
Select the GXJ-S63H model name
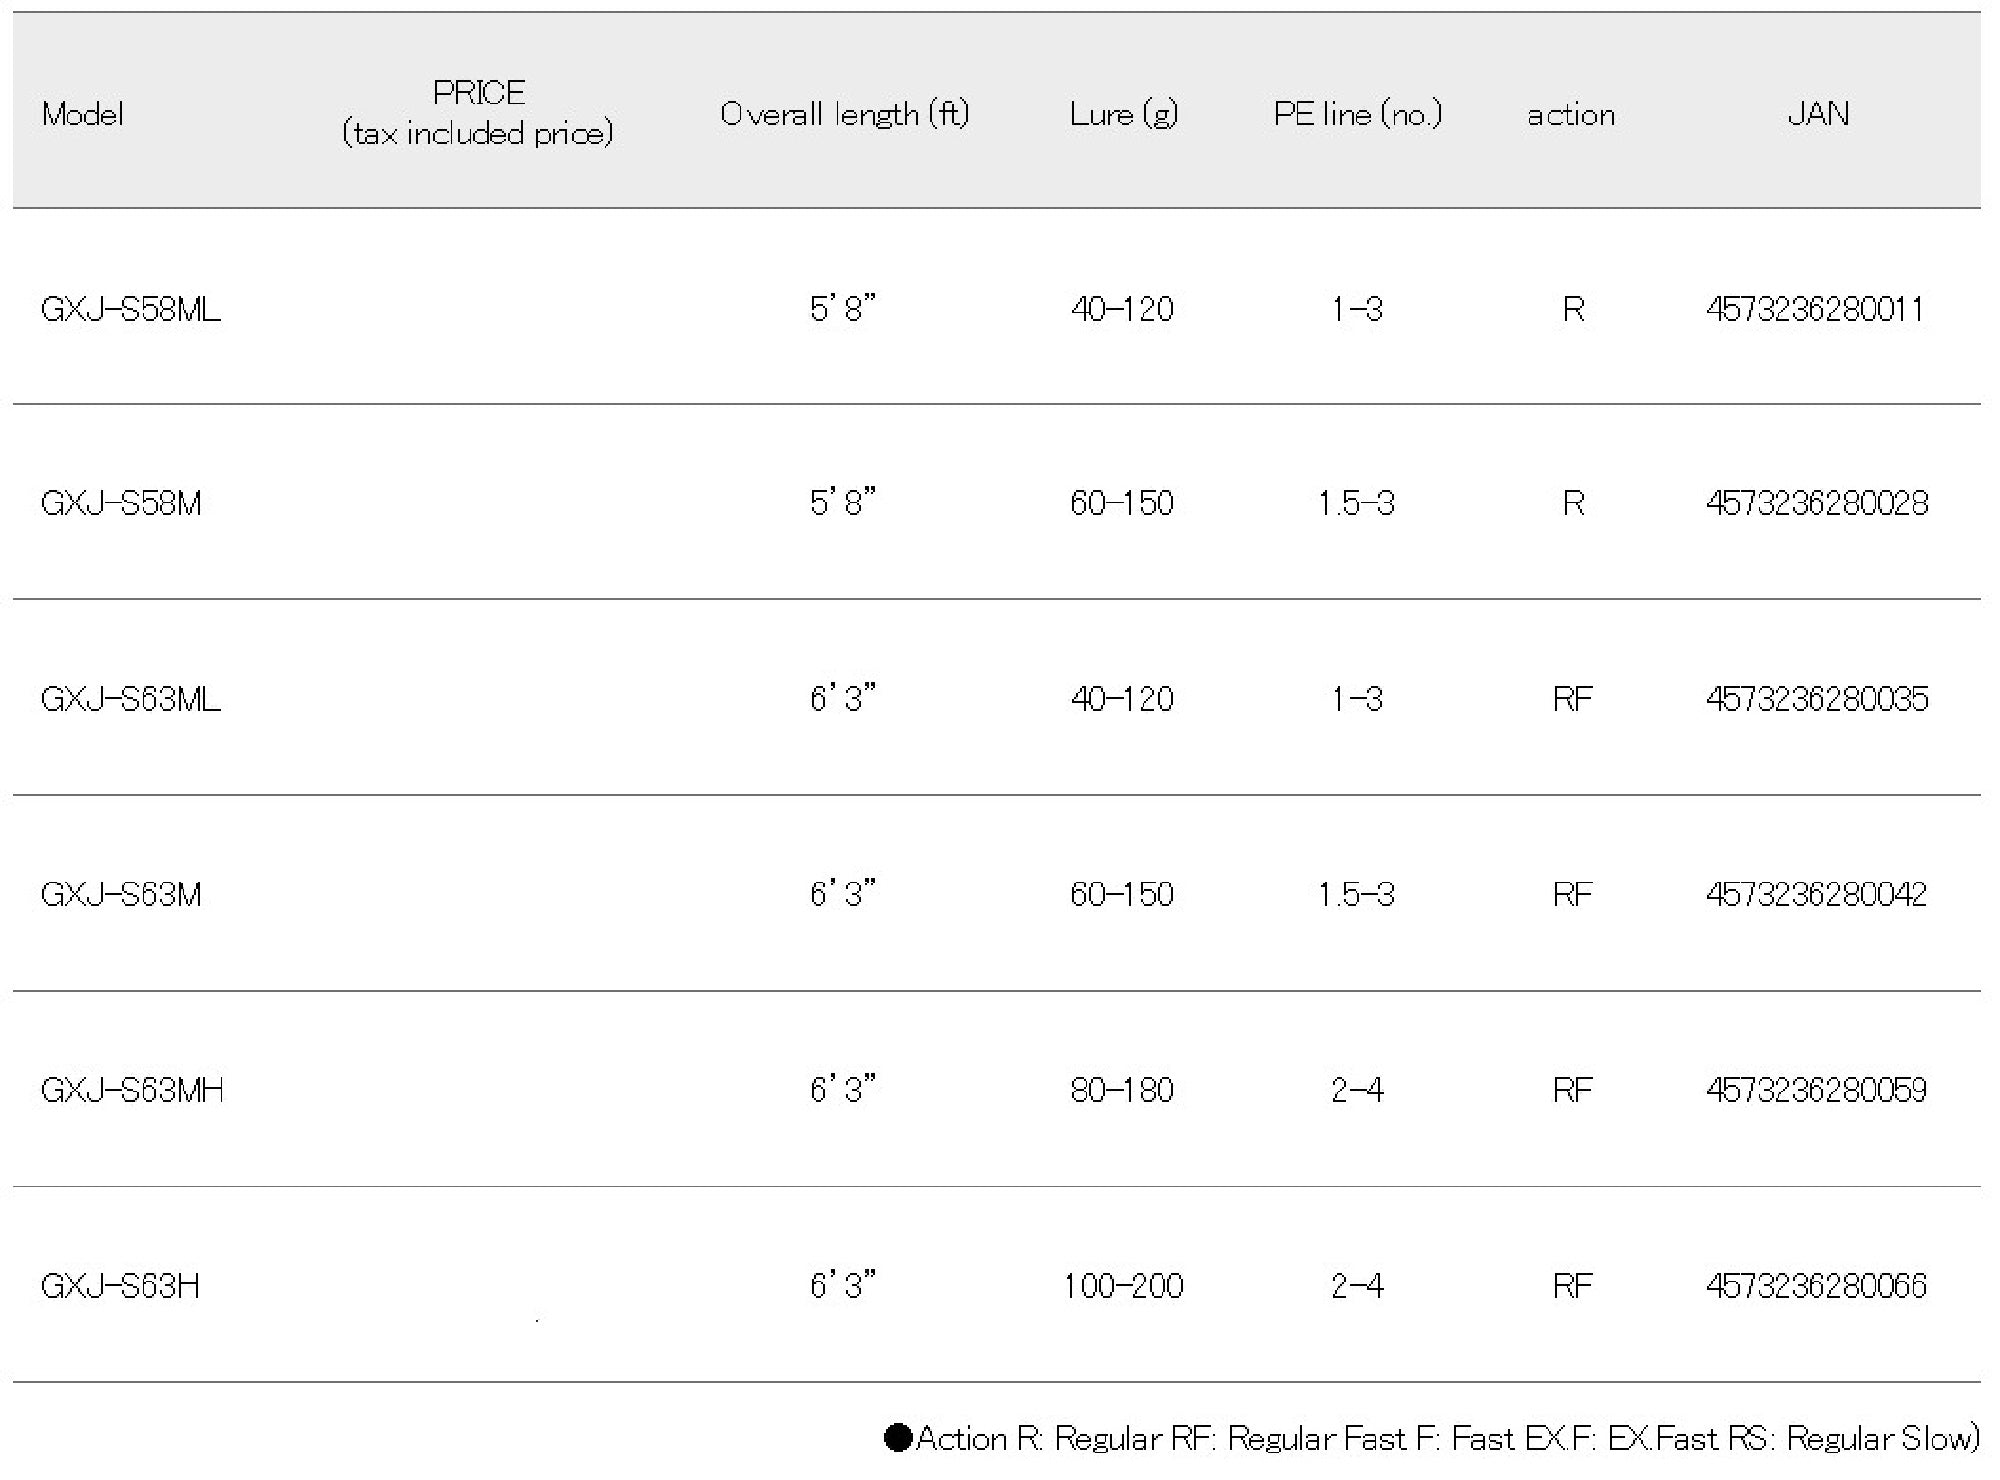tap(120, 1285)
